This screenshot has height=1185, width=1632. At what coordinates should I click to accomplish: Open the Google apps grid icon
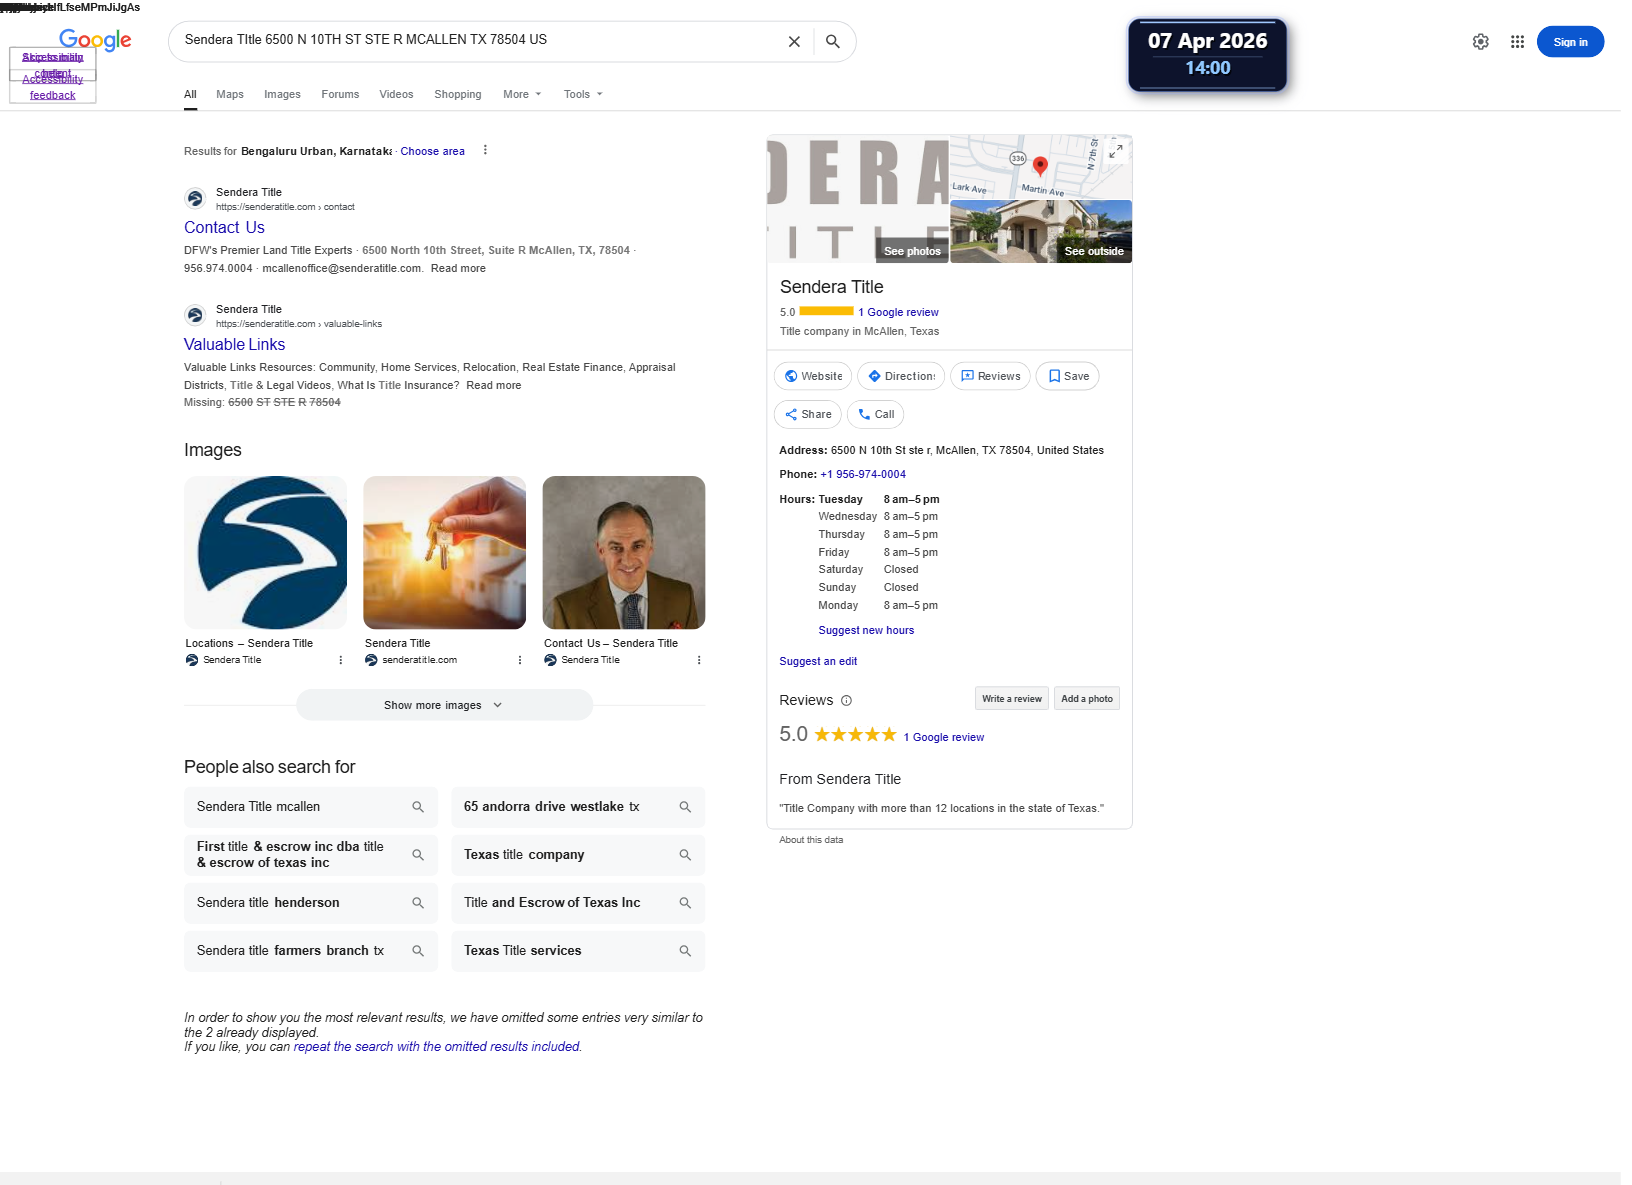(x=1517, y=42)
